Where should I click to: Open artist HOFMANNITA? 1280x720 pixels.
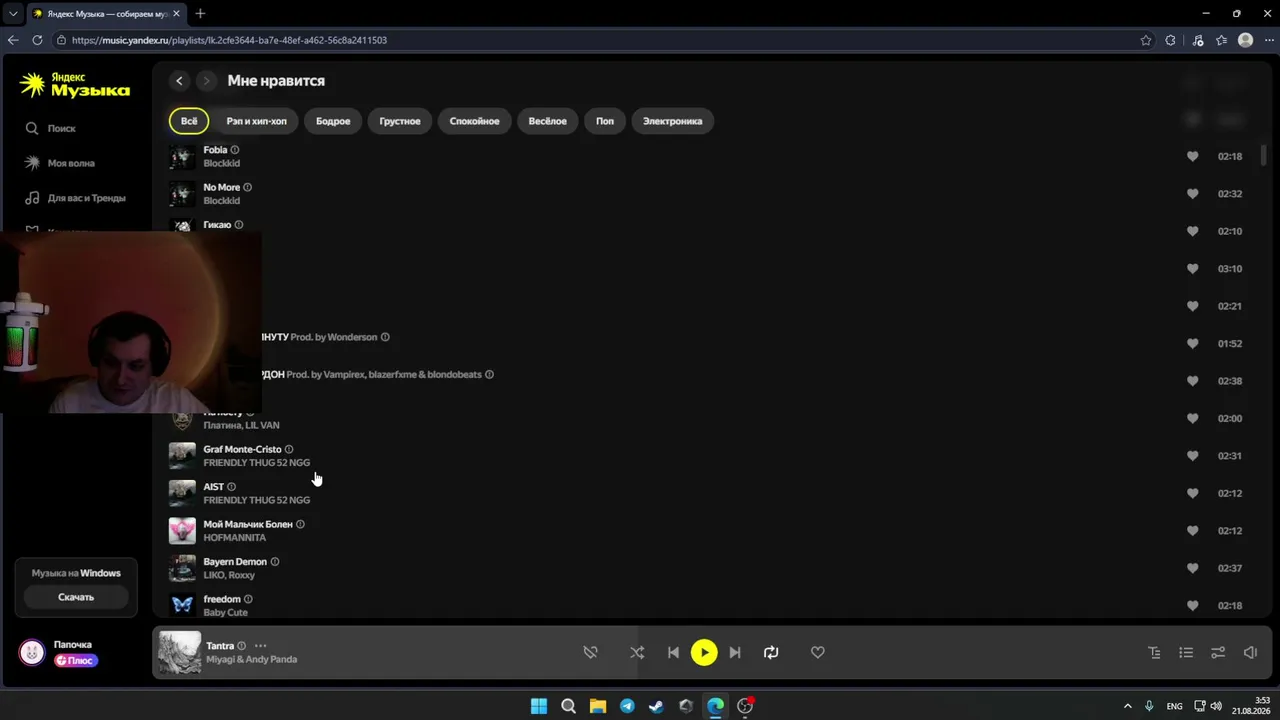pyautogui.click(x=235, y=538)
